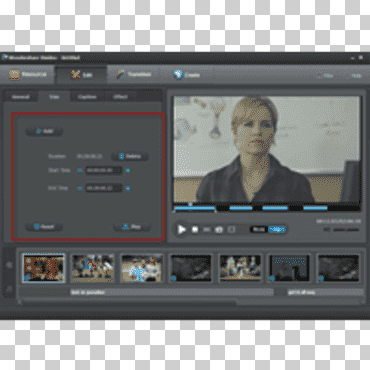Viewport: 370px width, 370px height.
Task: Select the General sub-tab
Action: 21,97
